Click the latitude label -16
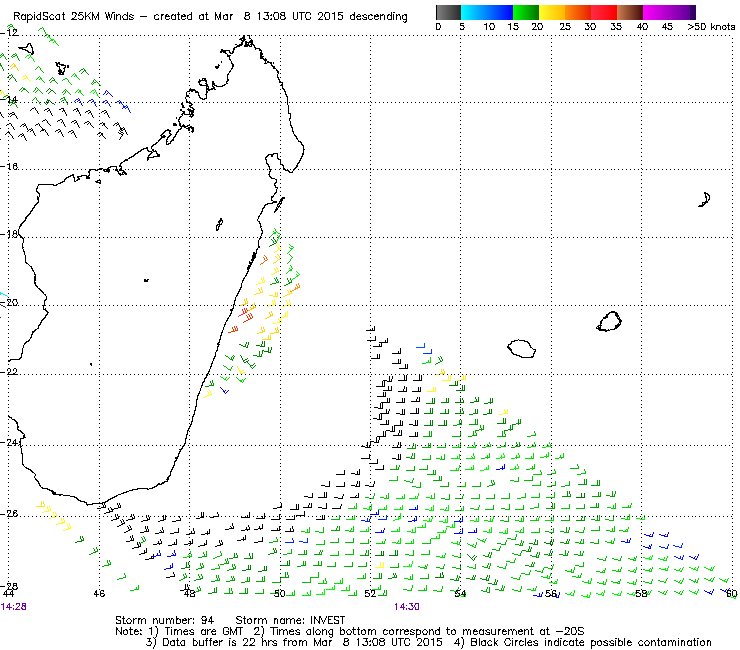This screenshot has height=650, width=740. click(x=10, y=167)
